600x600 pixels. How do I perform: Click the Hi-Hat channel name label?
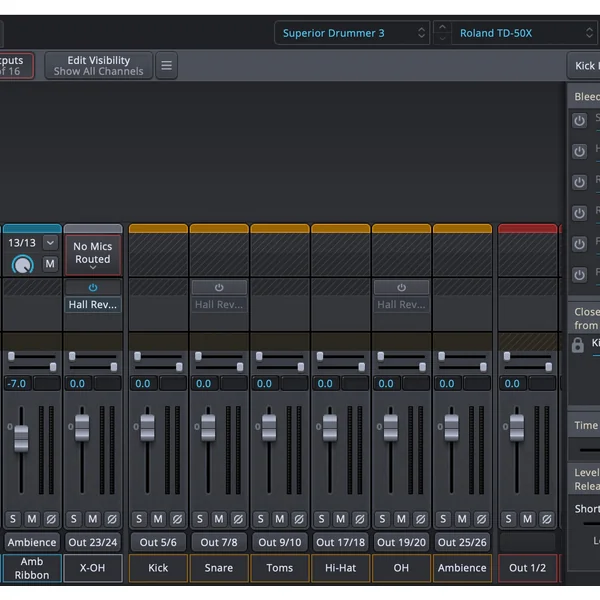pyautogui.click(x=341, y=568)
